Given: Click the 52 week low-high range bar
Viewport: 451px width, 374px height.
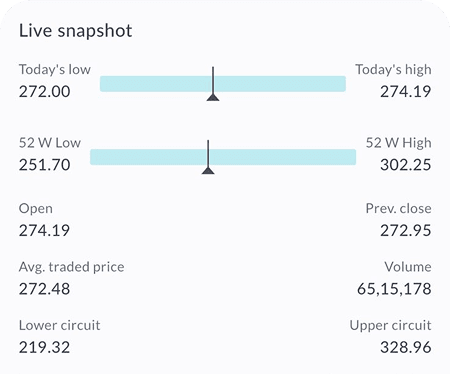Looking at the screenshot, I should coord(223,157).
